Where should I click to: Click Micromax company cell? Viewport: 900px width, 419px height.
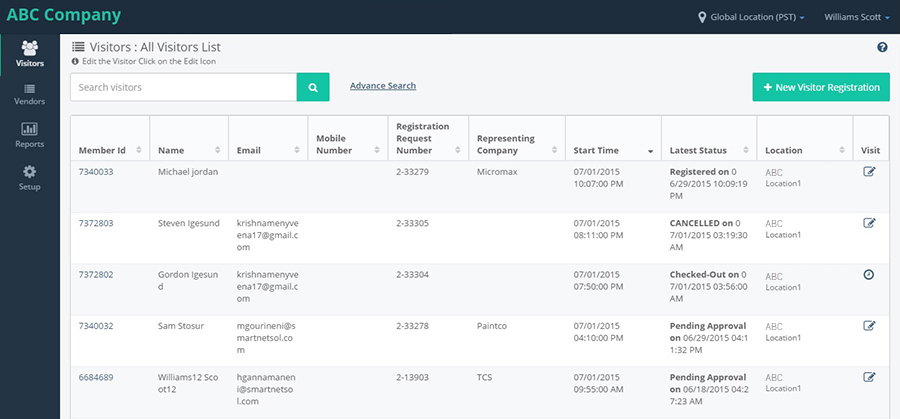coord(495,172)
